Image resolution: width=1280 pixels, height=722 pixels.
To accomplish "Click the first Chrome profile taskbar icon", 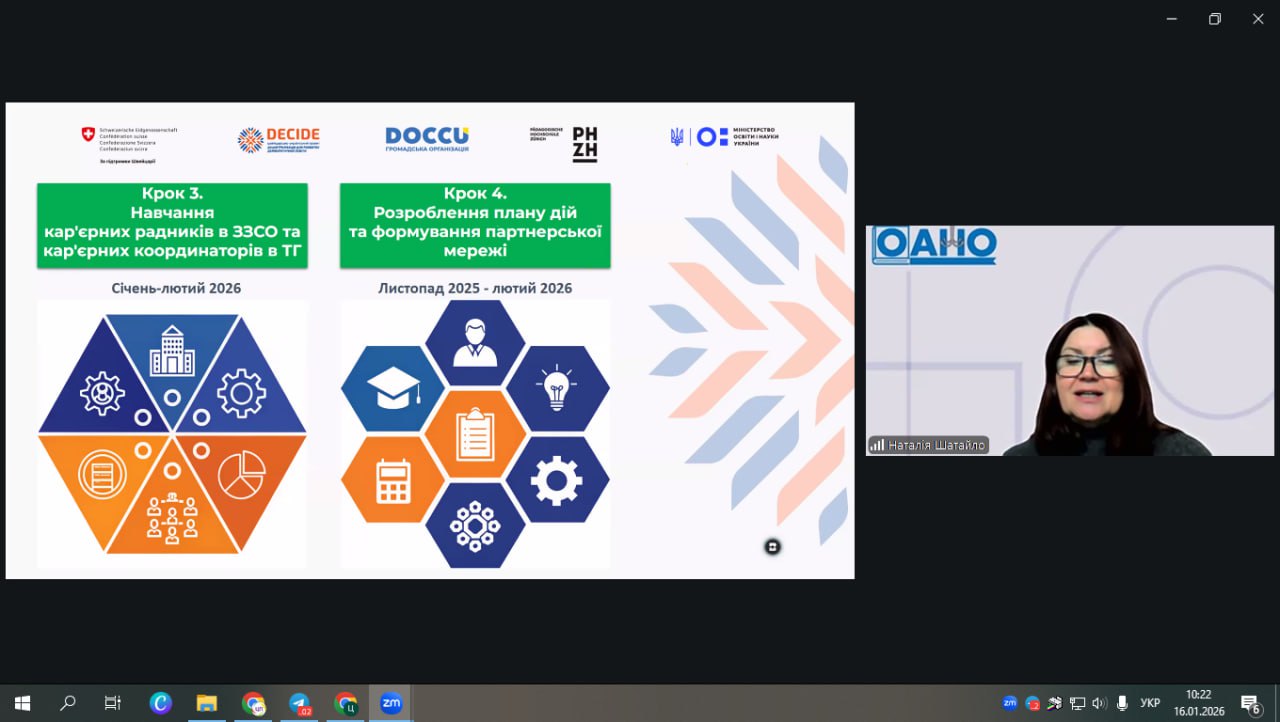I will pyautogui.click(x=253, y=703).
